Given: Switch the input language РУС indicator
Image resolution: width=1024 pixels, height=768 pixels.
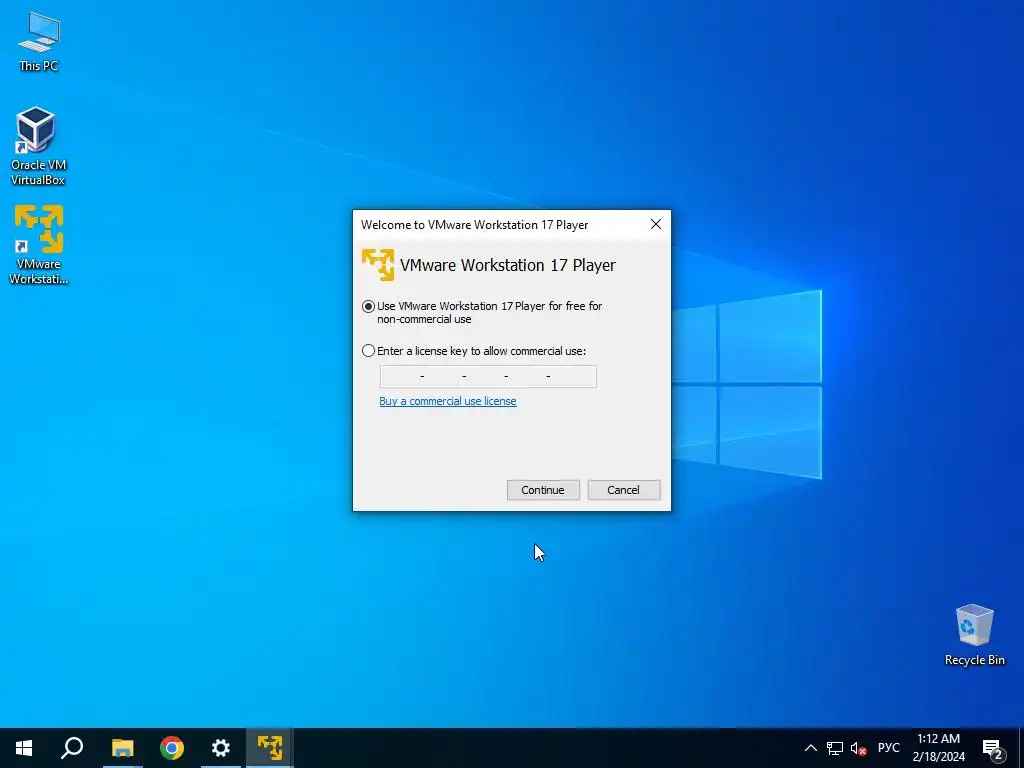Looking at the screenshot, I should click(x=888, y=748).
